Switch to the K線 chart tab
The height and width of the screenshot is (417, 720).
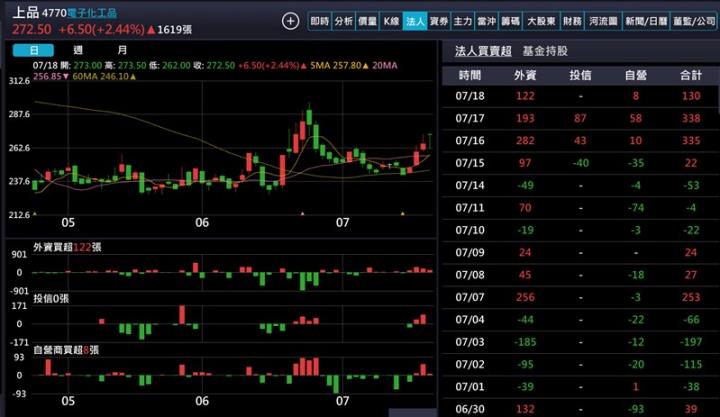tap(391, 21)
